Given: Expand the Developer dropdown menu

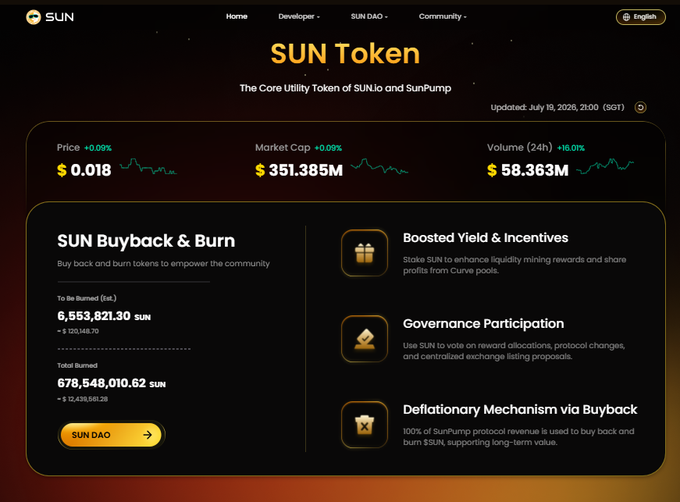Looking at the screenshot, I should (299, 16).
